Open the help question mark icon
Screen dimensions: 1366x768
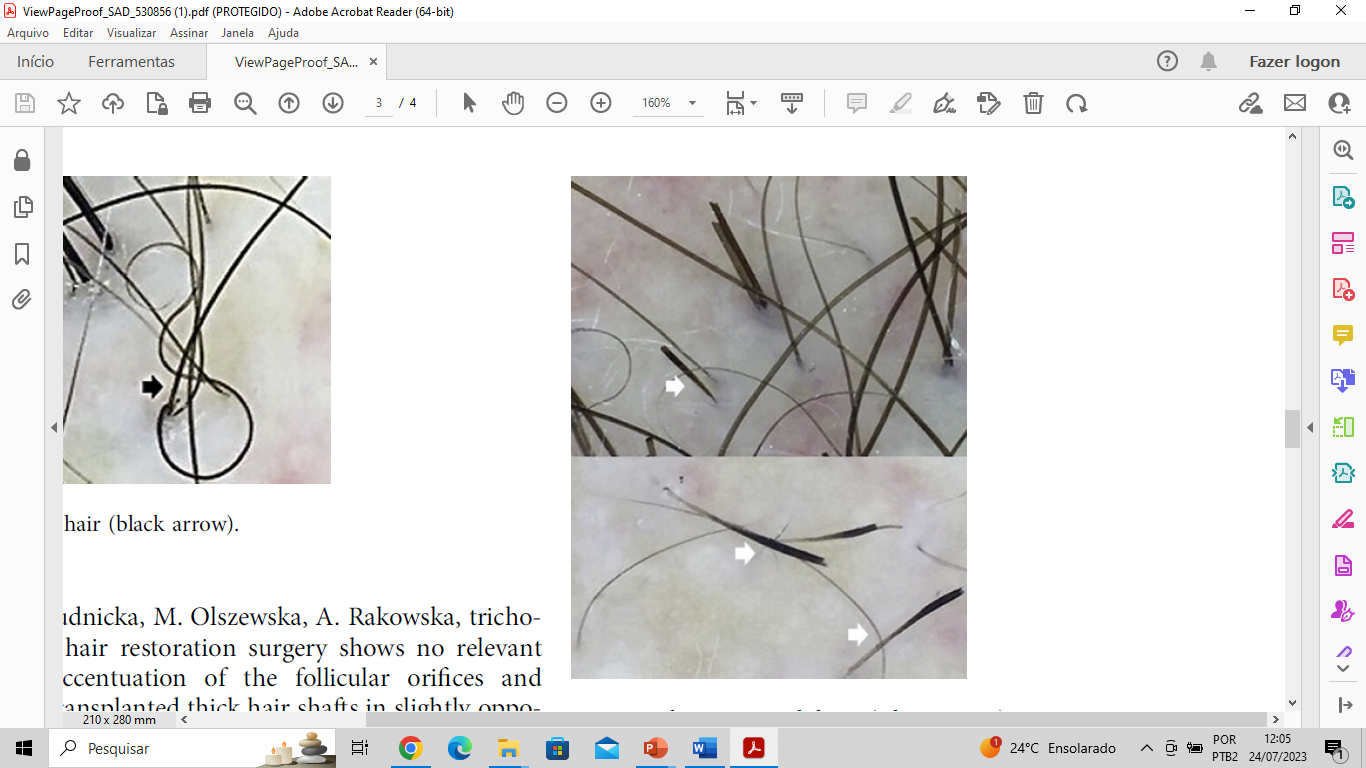(1167, 61)
